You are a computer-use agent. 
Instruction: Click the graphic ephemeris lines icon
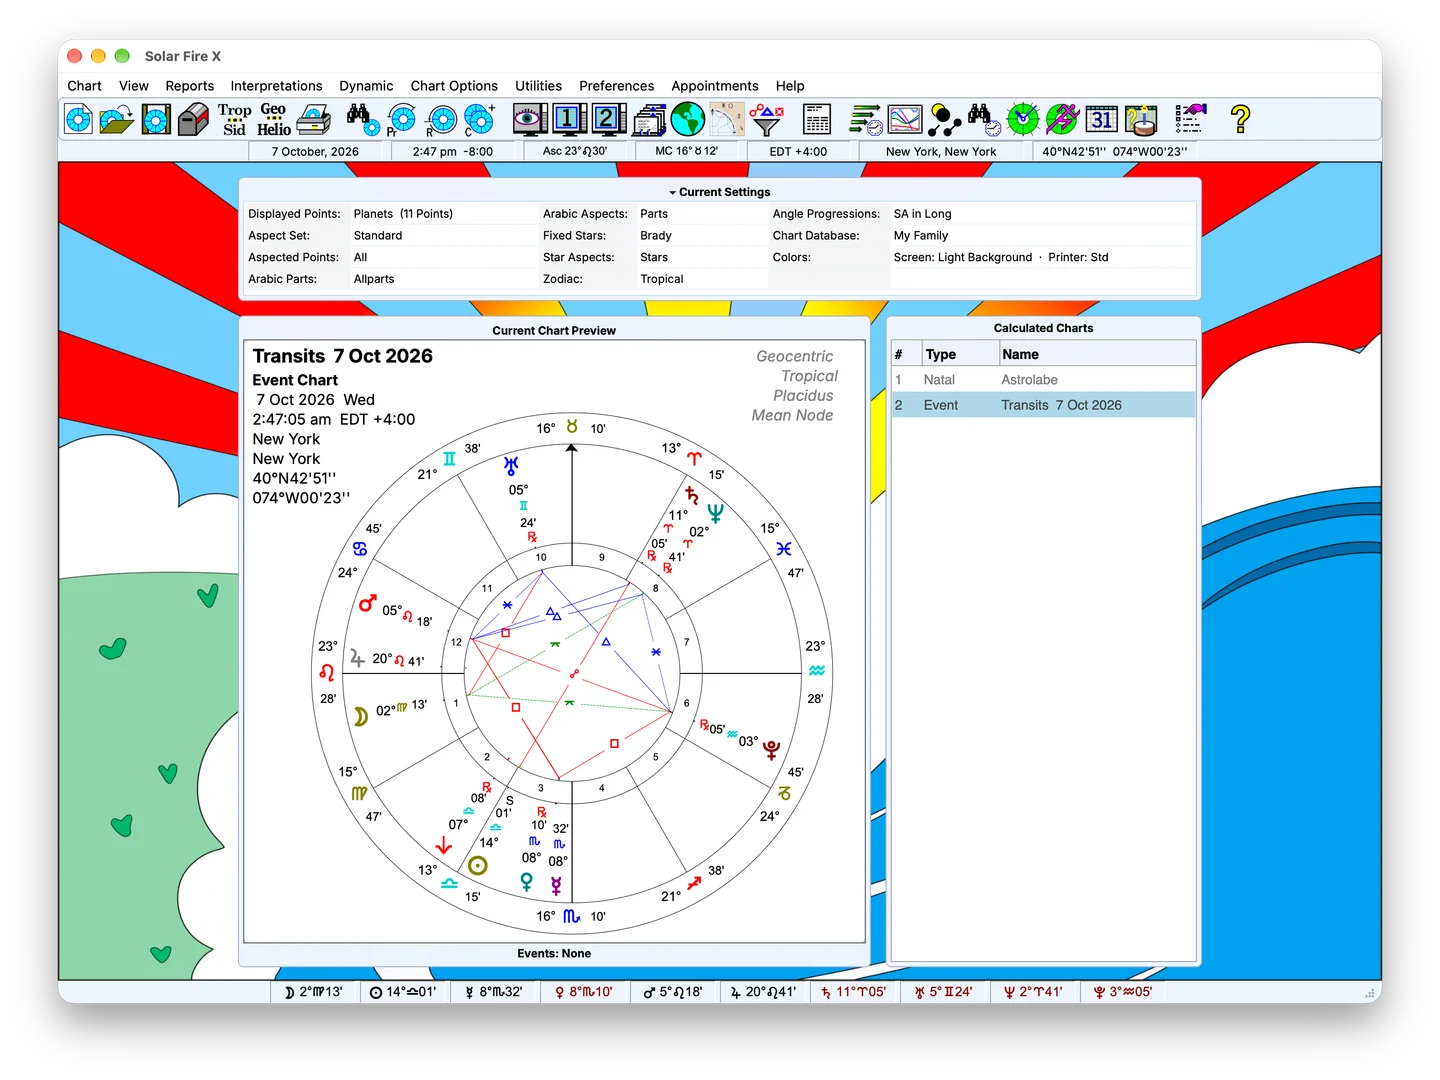pyautogui.click(x=905, y=120)
